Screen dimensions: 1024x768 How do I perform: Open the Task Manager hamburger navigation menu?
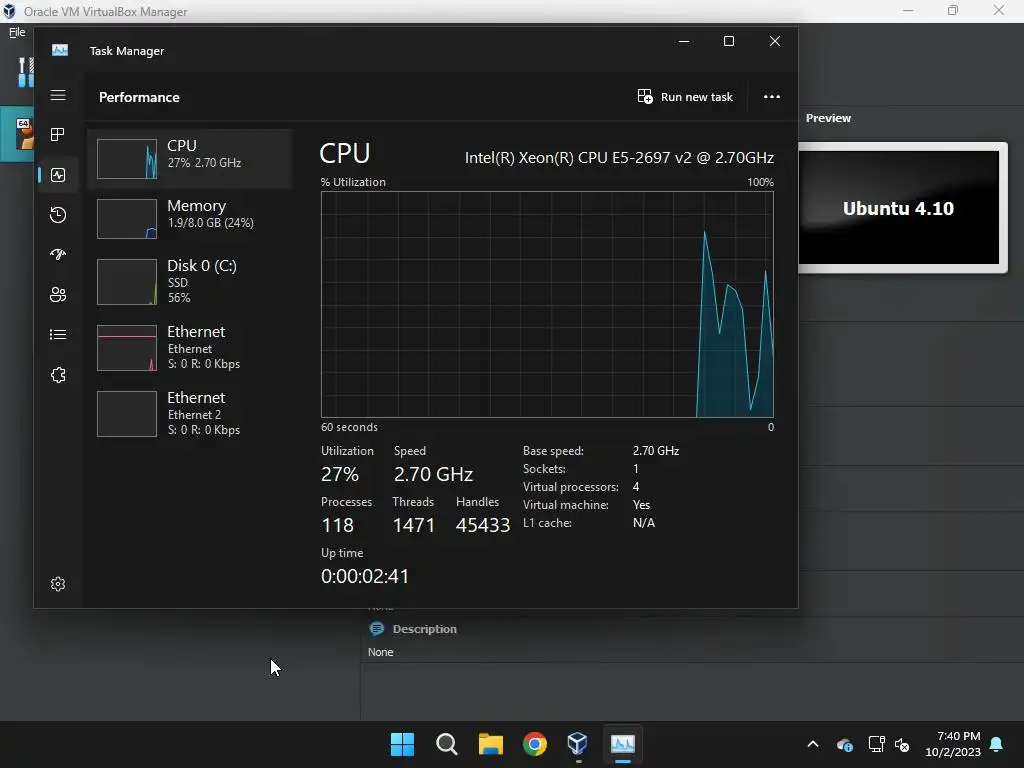58,95
